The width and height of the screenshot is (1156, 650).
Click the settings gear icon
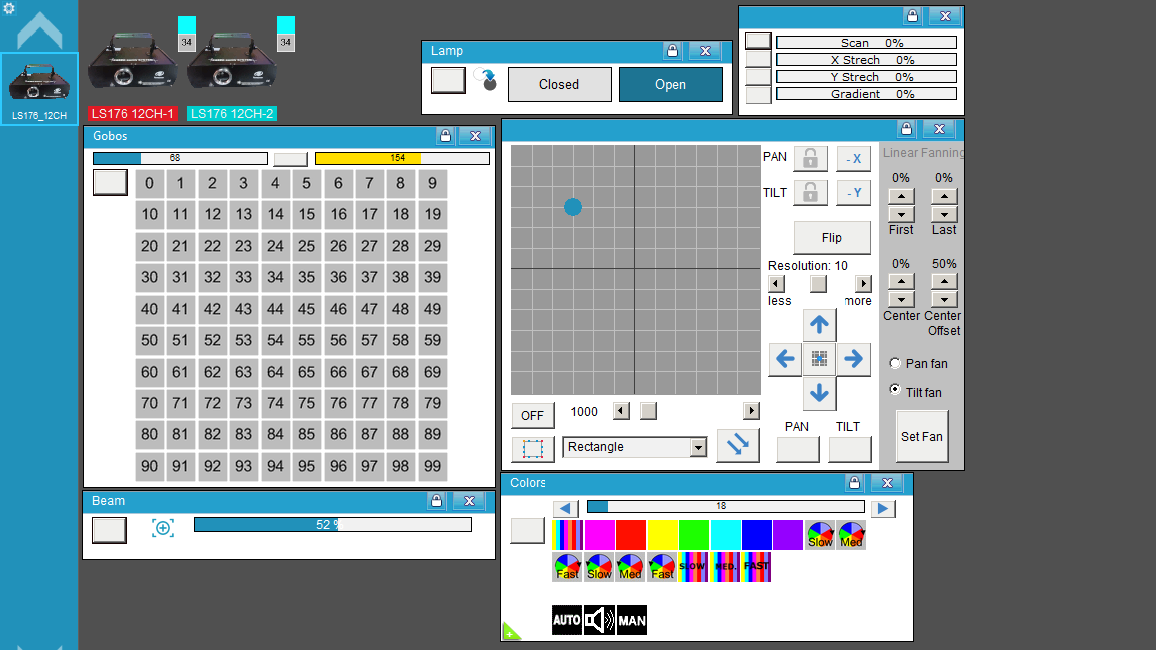(9, 8)
